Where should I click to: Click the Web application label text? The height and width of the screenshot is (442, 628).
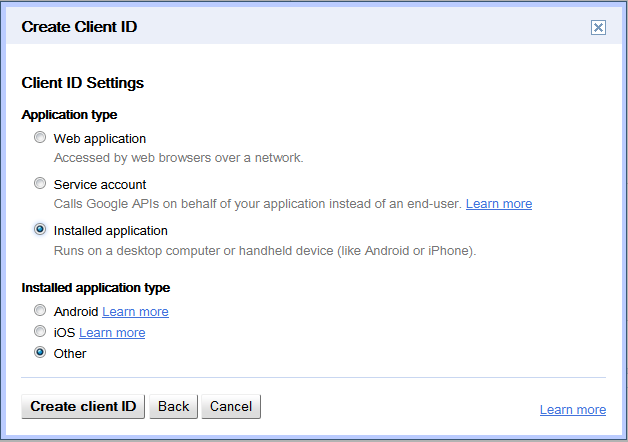coord(100,139)
